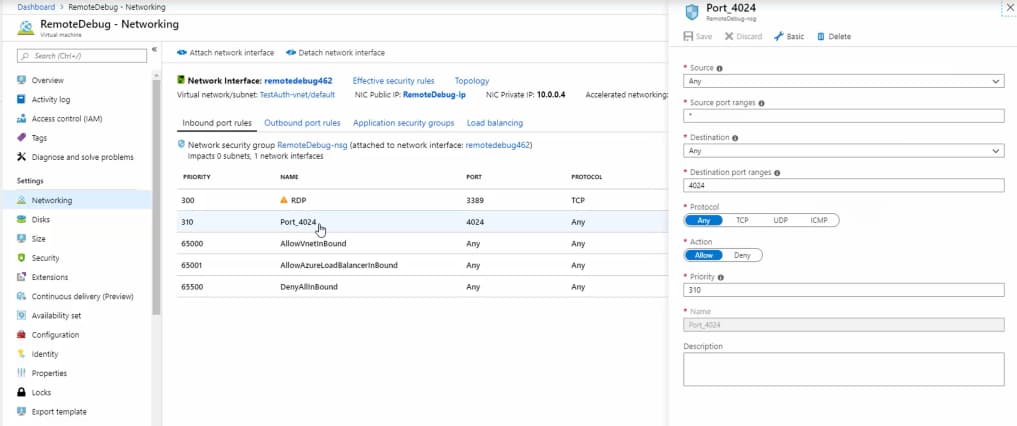Click Attach network interface
The image size is (1017, 426).
pyautogui.click(x=226, y=53)
